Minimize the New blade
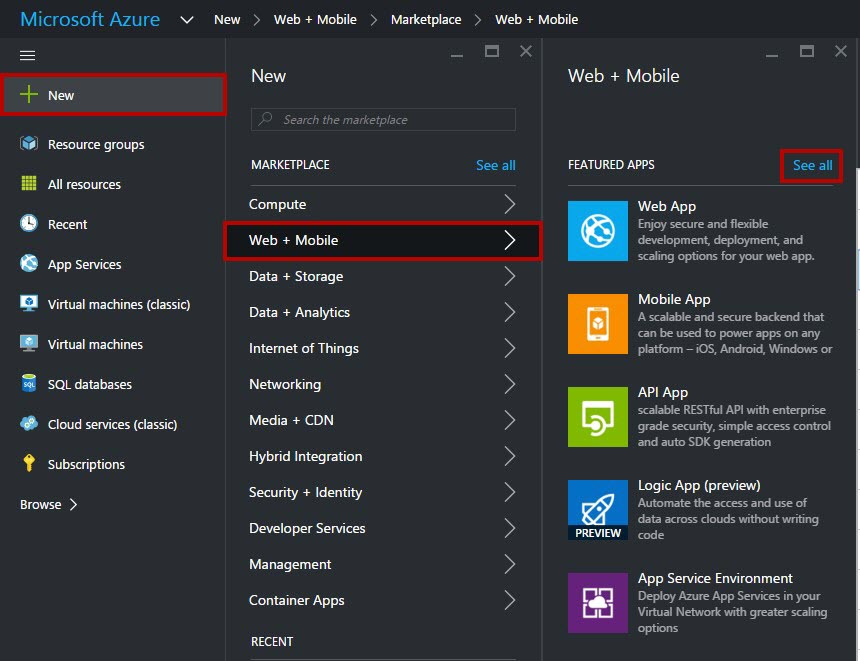This screenshot has height=661, width=860. click(x=457, y=55)
